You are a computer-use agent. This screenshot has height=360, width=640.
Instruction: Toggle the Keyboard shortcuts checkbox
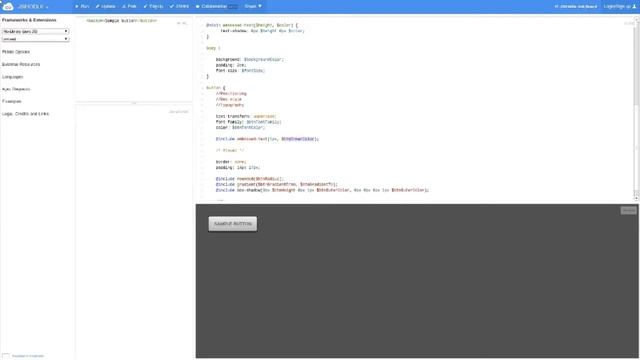pos(6,356)
